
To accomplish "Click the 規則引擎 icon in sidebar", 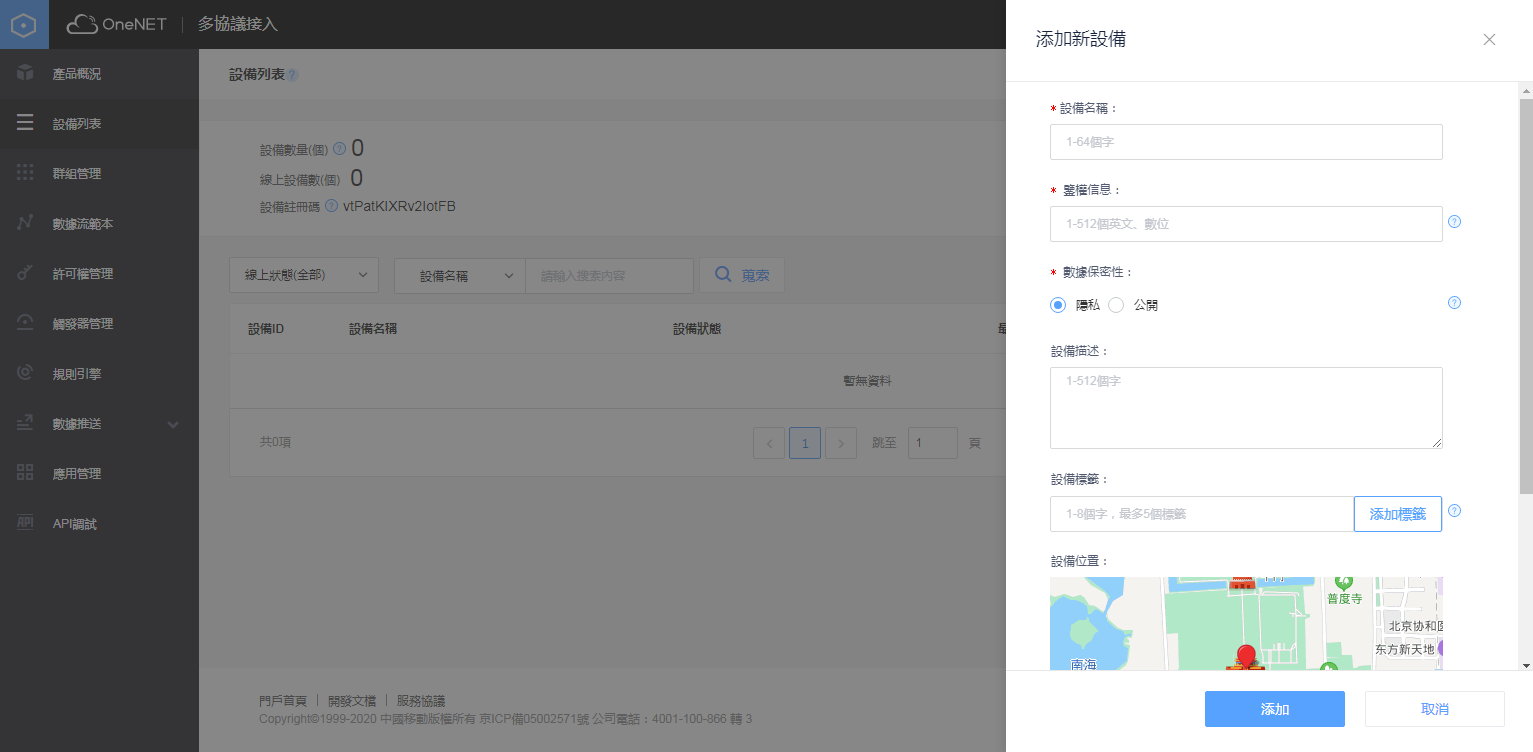I will [x=25, y=373].
